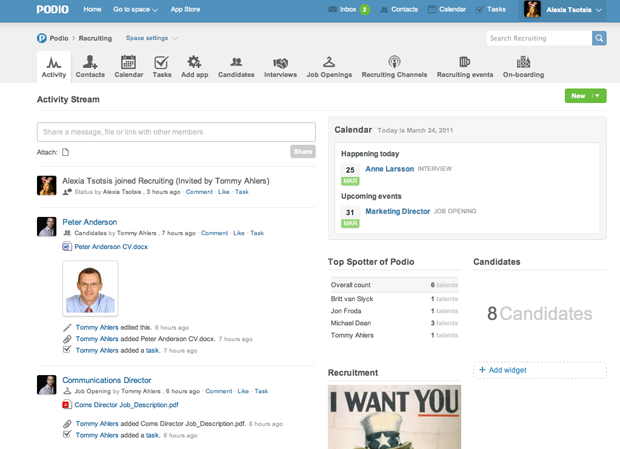Open App Store in the top menu

pos(185,9)
